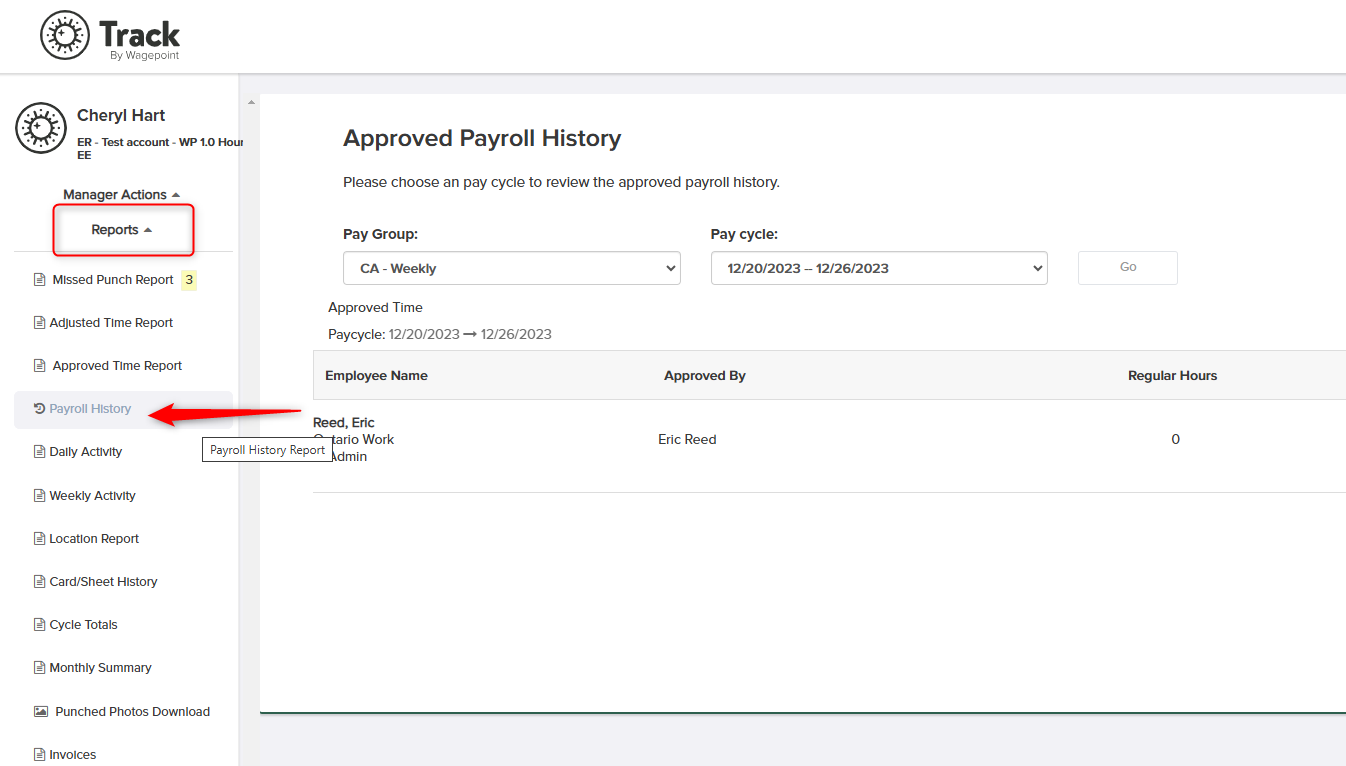The width and height of the screenshot is (1346, 766).
Task: Collapse the Manager Actions section
Action: [x=122, y=195]
